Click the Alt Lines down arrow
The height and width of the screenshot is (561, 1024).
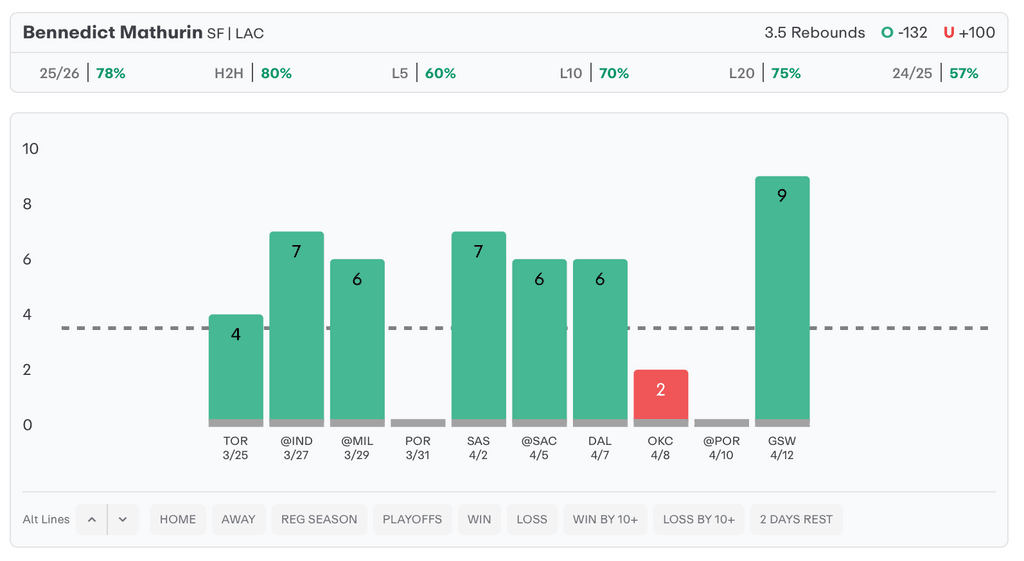pyautogui.click(x=123, y=519)
